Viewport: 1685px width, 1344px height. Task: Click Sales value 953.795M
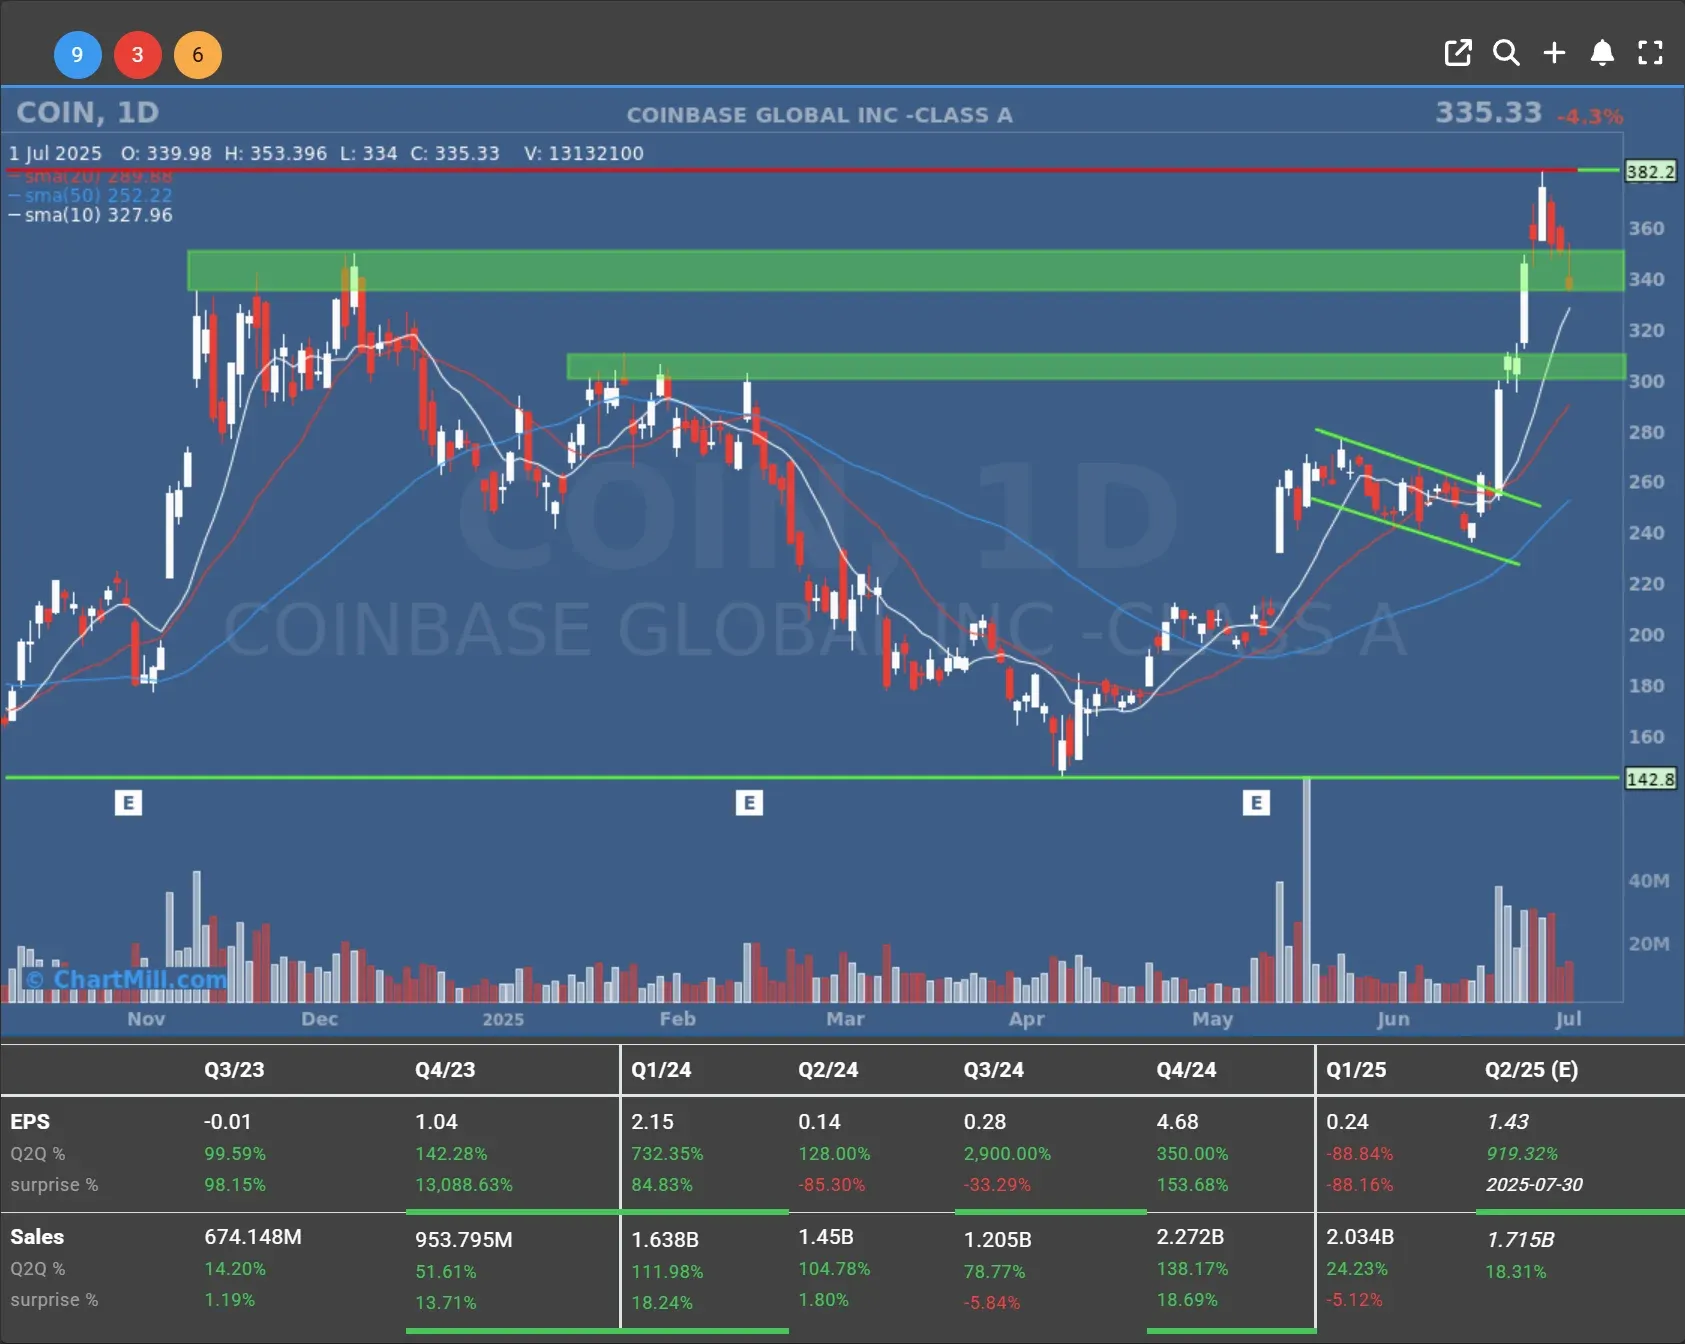tap(464, 1240)
